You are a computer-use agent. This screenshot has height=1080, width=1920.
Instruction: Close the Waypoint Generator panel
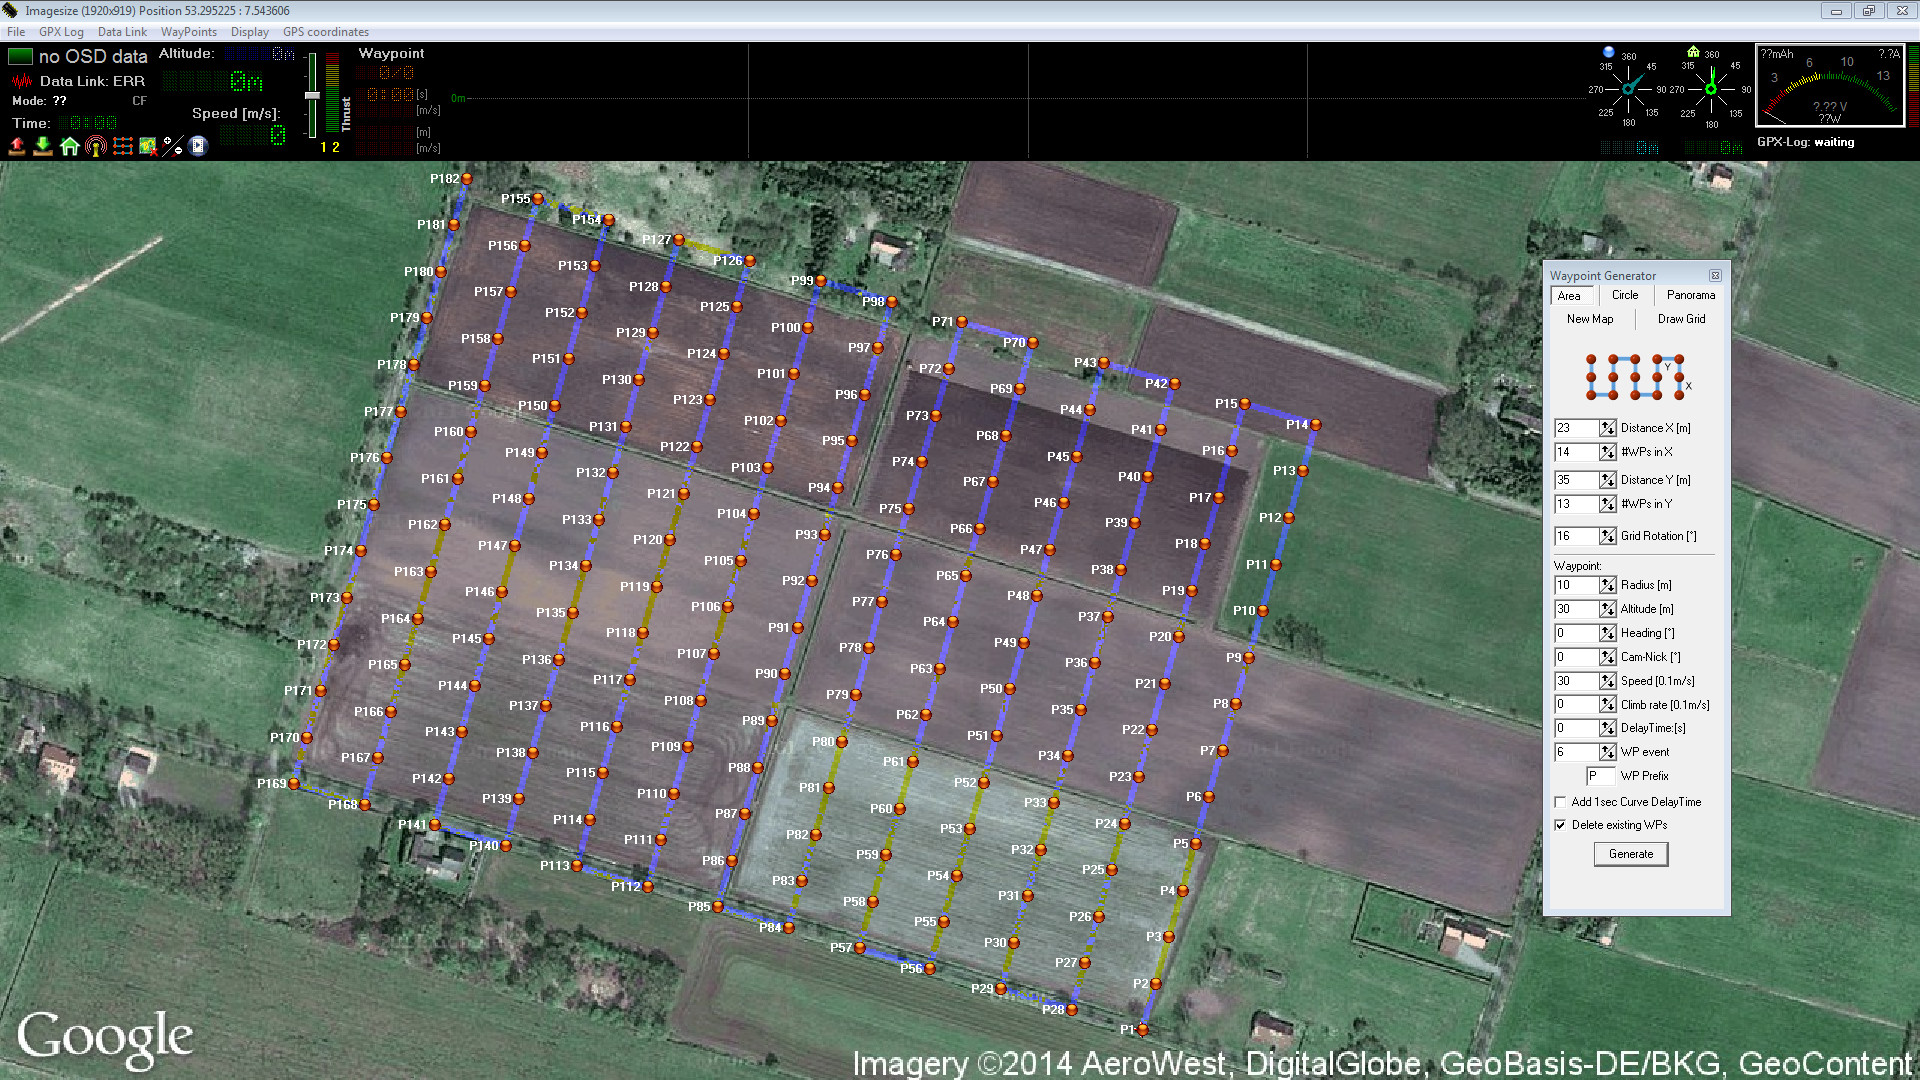pos(1715,276)
